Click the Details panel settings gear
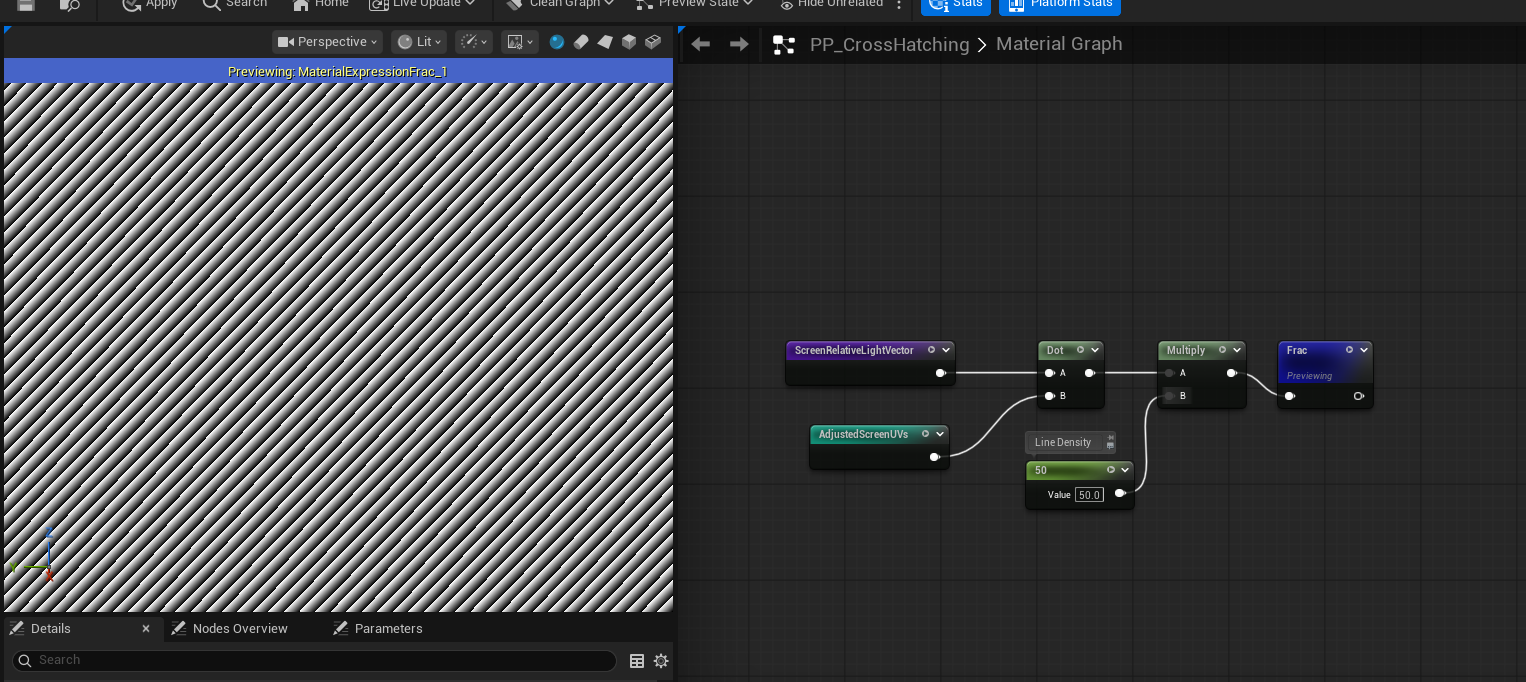Image resolution: width=1526 pixels, height=682 pixels. coord(660,660)
